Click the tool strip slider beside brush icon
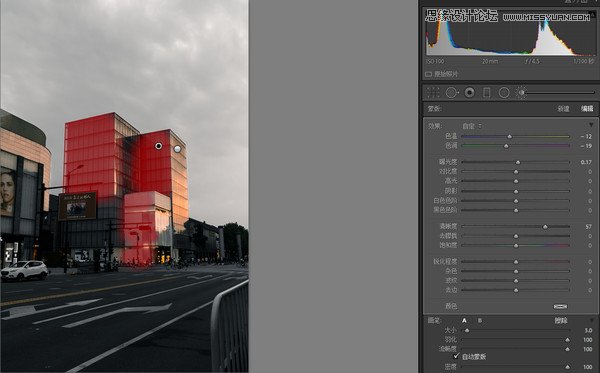 (561, 92)
